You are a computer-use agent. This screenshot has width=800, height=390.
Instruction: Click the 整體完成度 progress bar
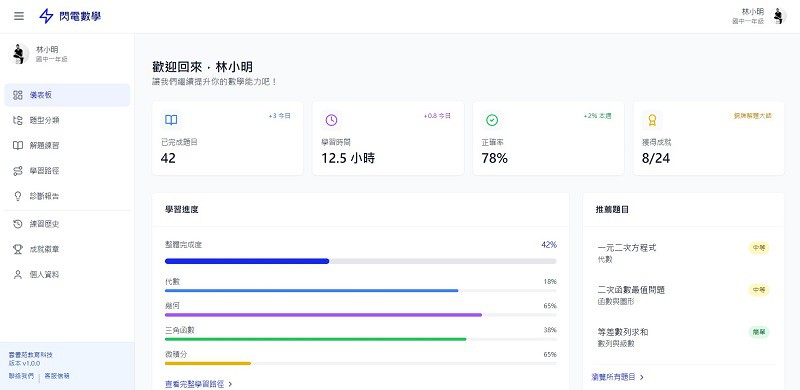[361, 261]
